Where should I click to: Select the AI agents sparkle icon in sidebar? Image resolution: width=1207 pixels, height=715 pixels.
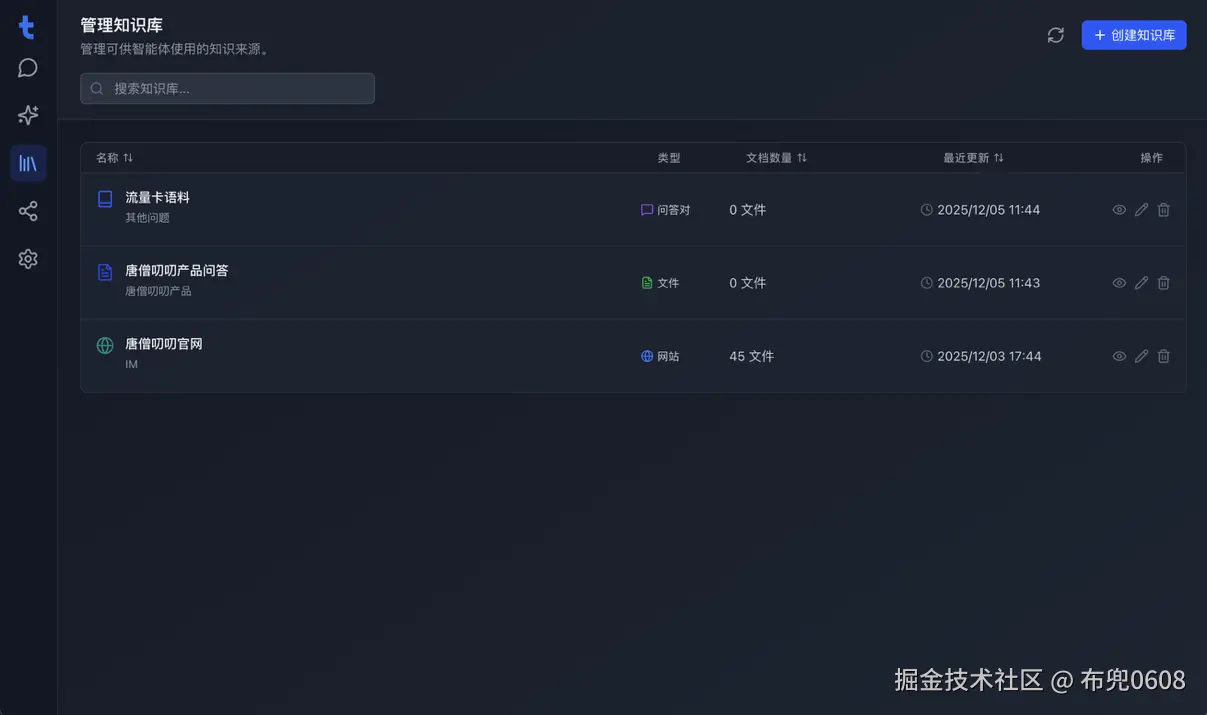tap(27, 115)
